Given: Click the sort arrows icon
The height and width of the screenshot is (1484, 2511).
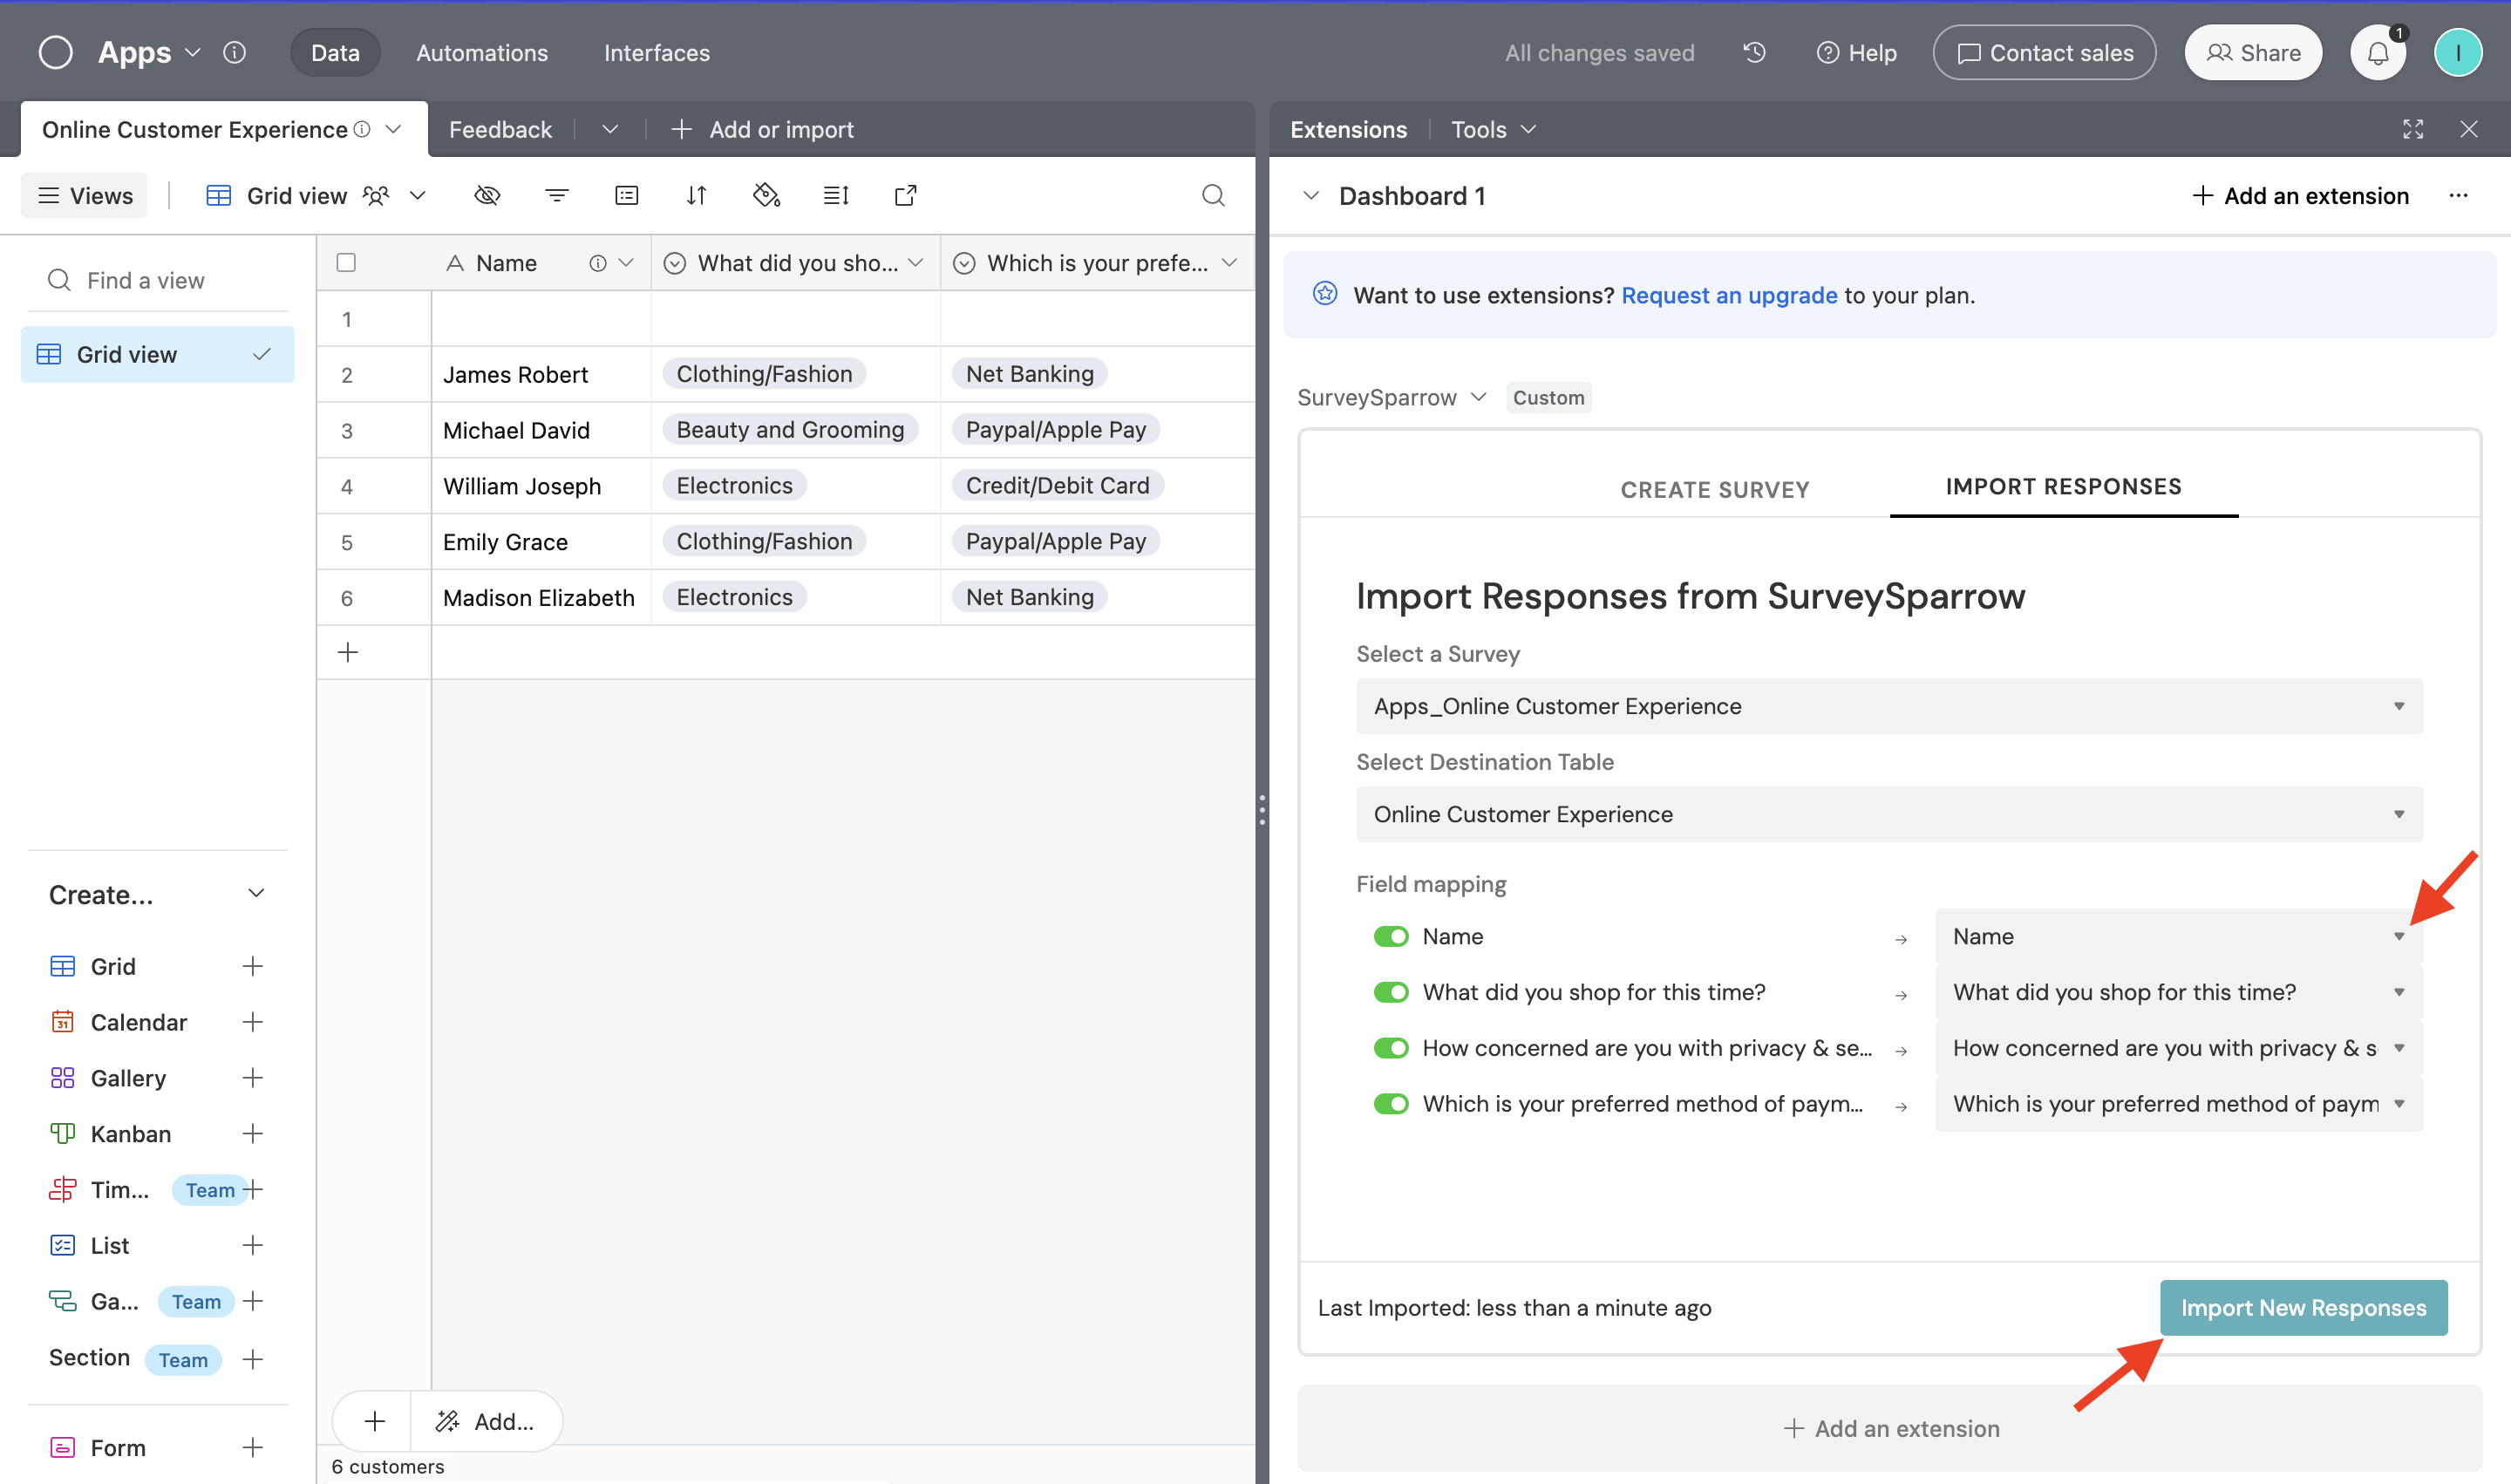Looking at the screenshot, I should tap(696, 195).
